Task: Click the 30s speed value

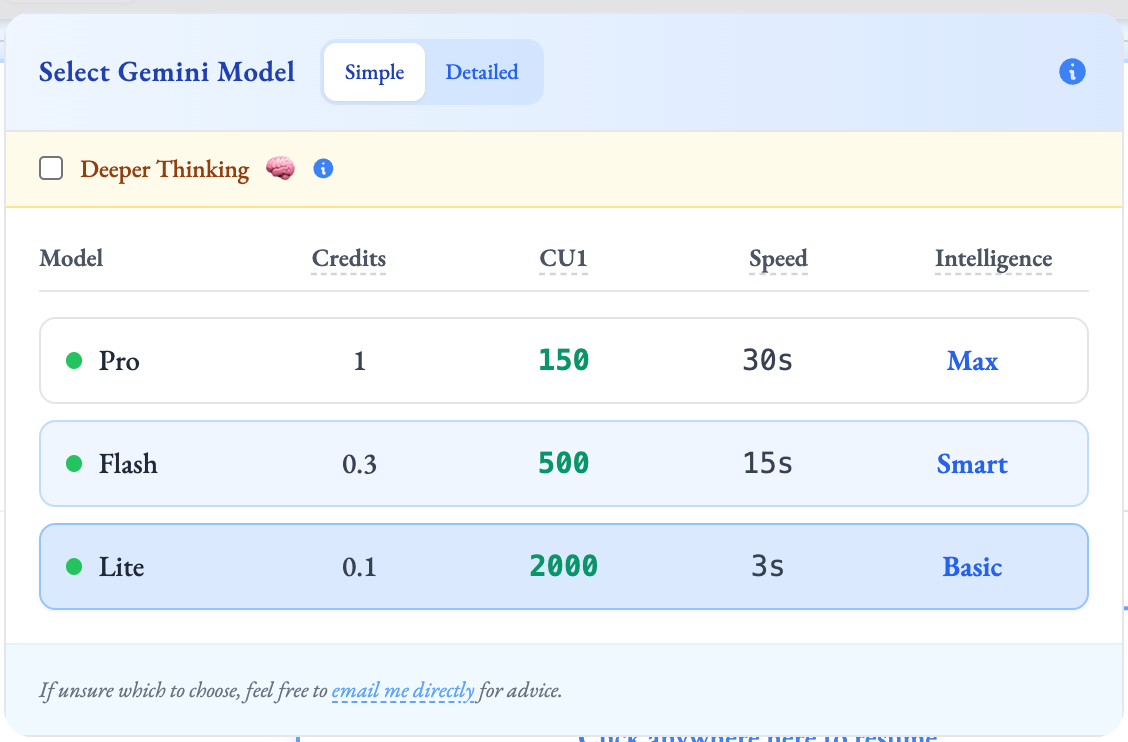Action: 768,360
